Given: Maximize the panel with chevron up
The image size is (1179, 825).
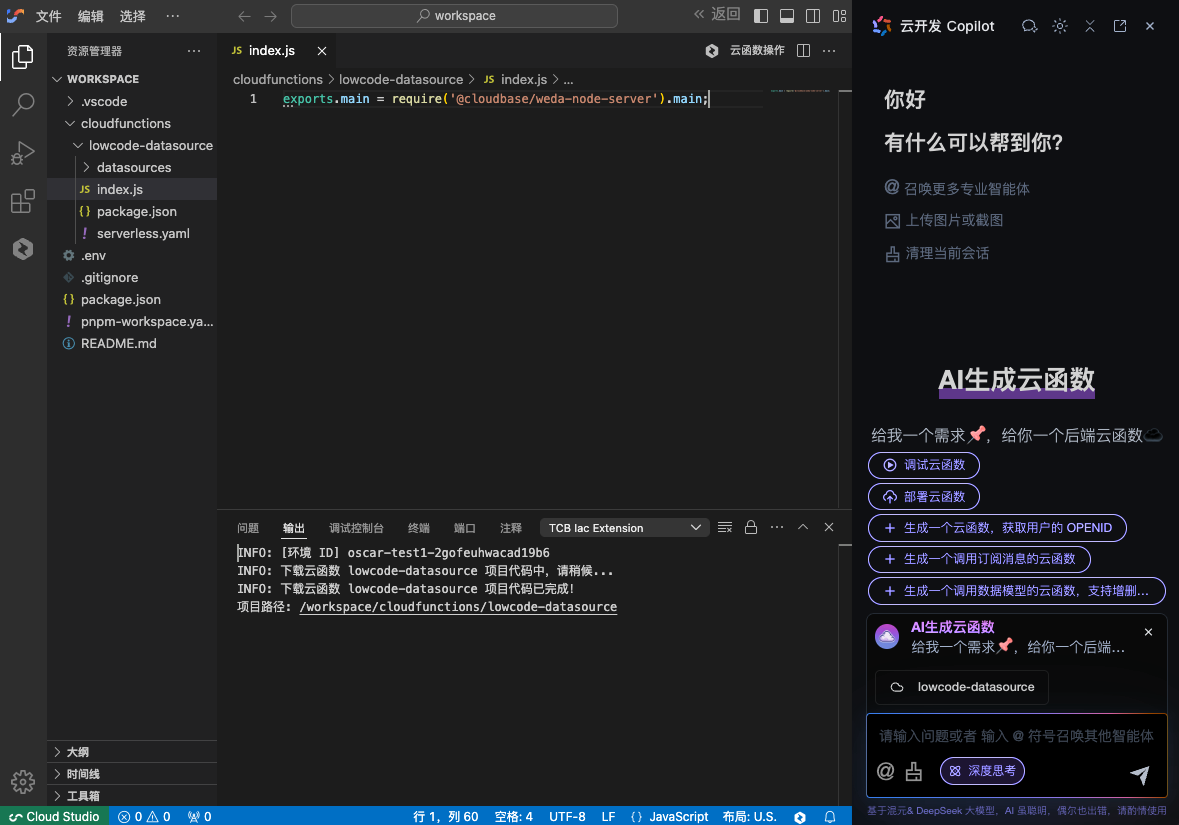Looking at the screenshot, I should pos(803,527).
